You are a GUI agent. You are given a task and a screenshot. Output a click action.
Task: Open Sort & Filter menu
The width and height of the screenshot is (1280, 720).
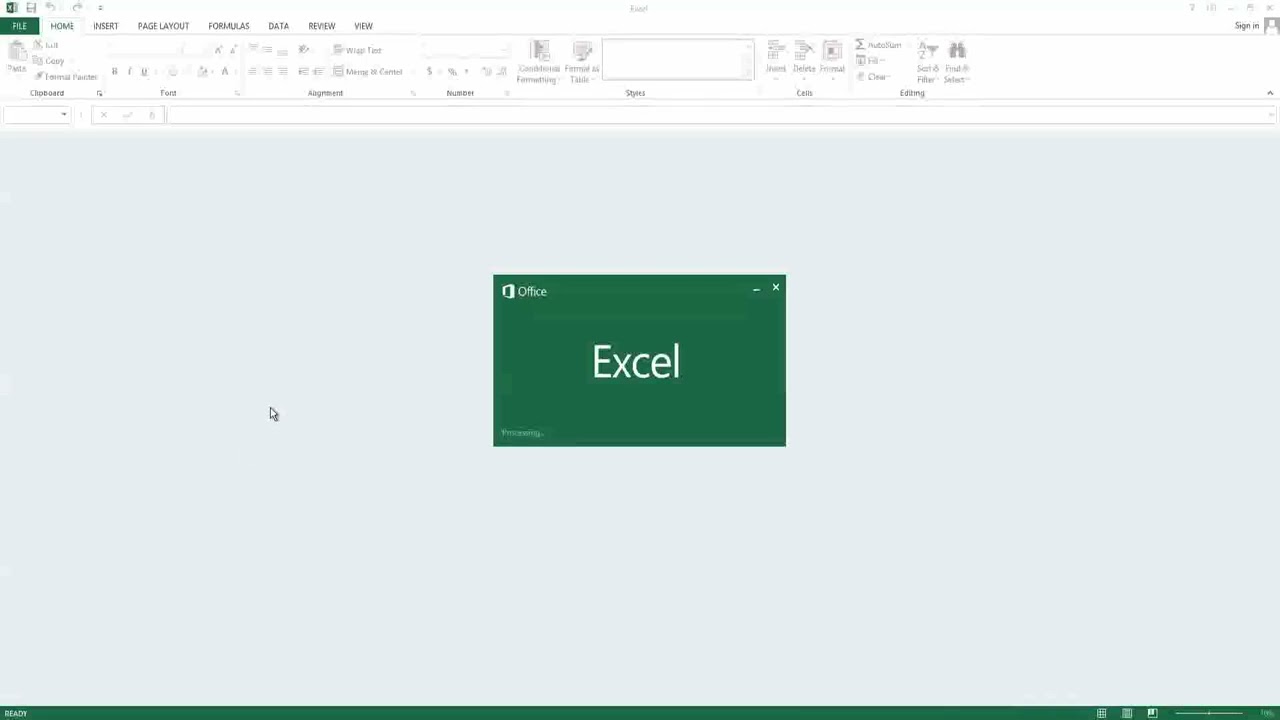point(928,62)
